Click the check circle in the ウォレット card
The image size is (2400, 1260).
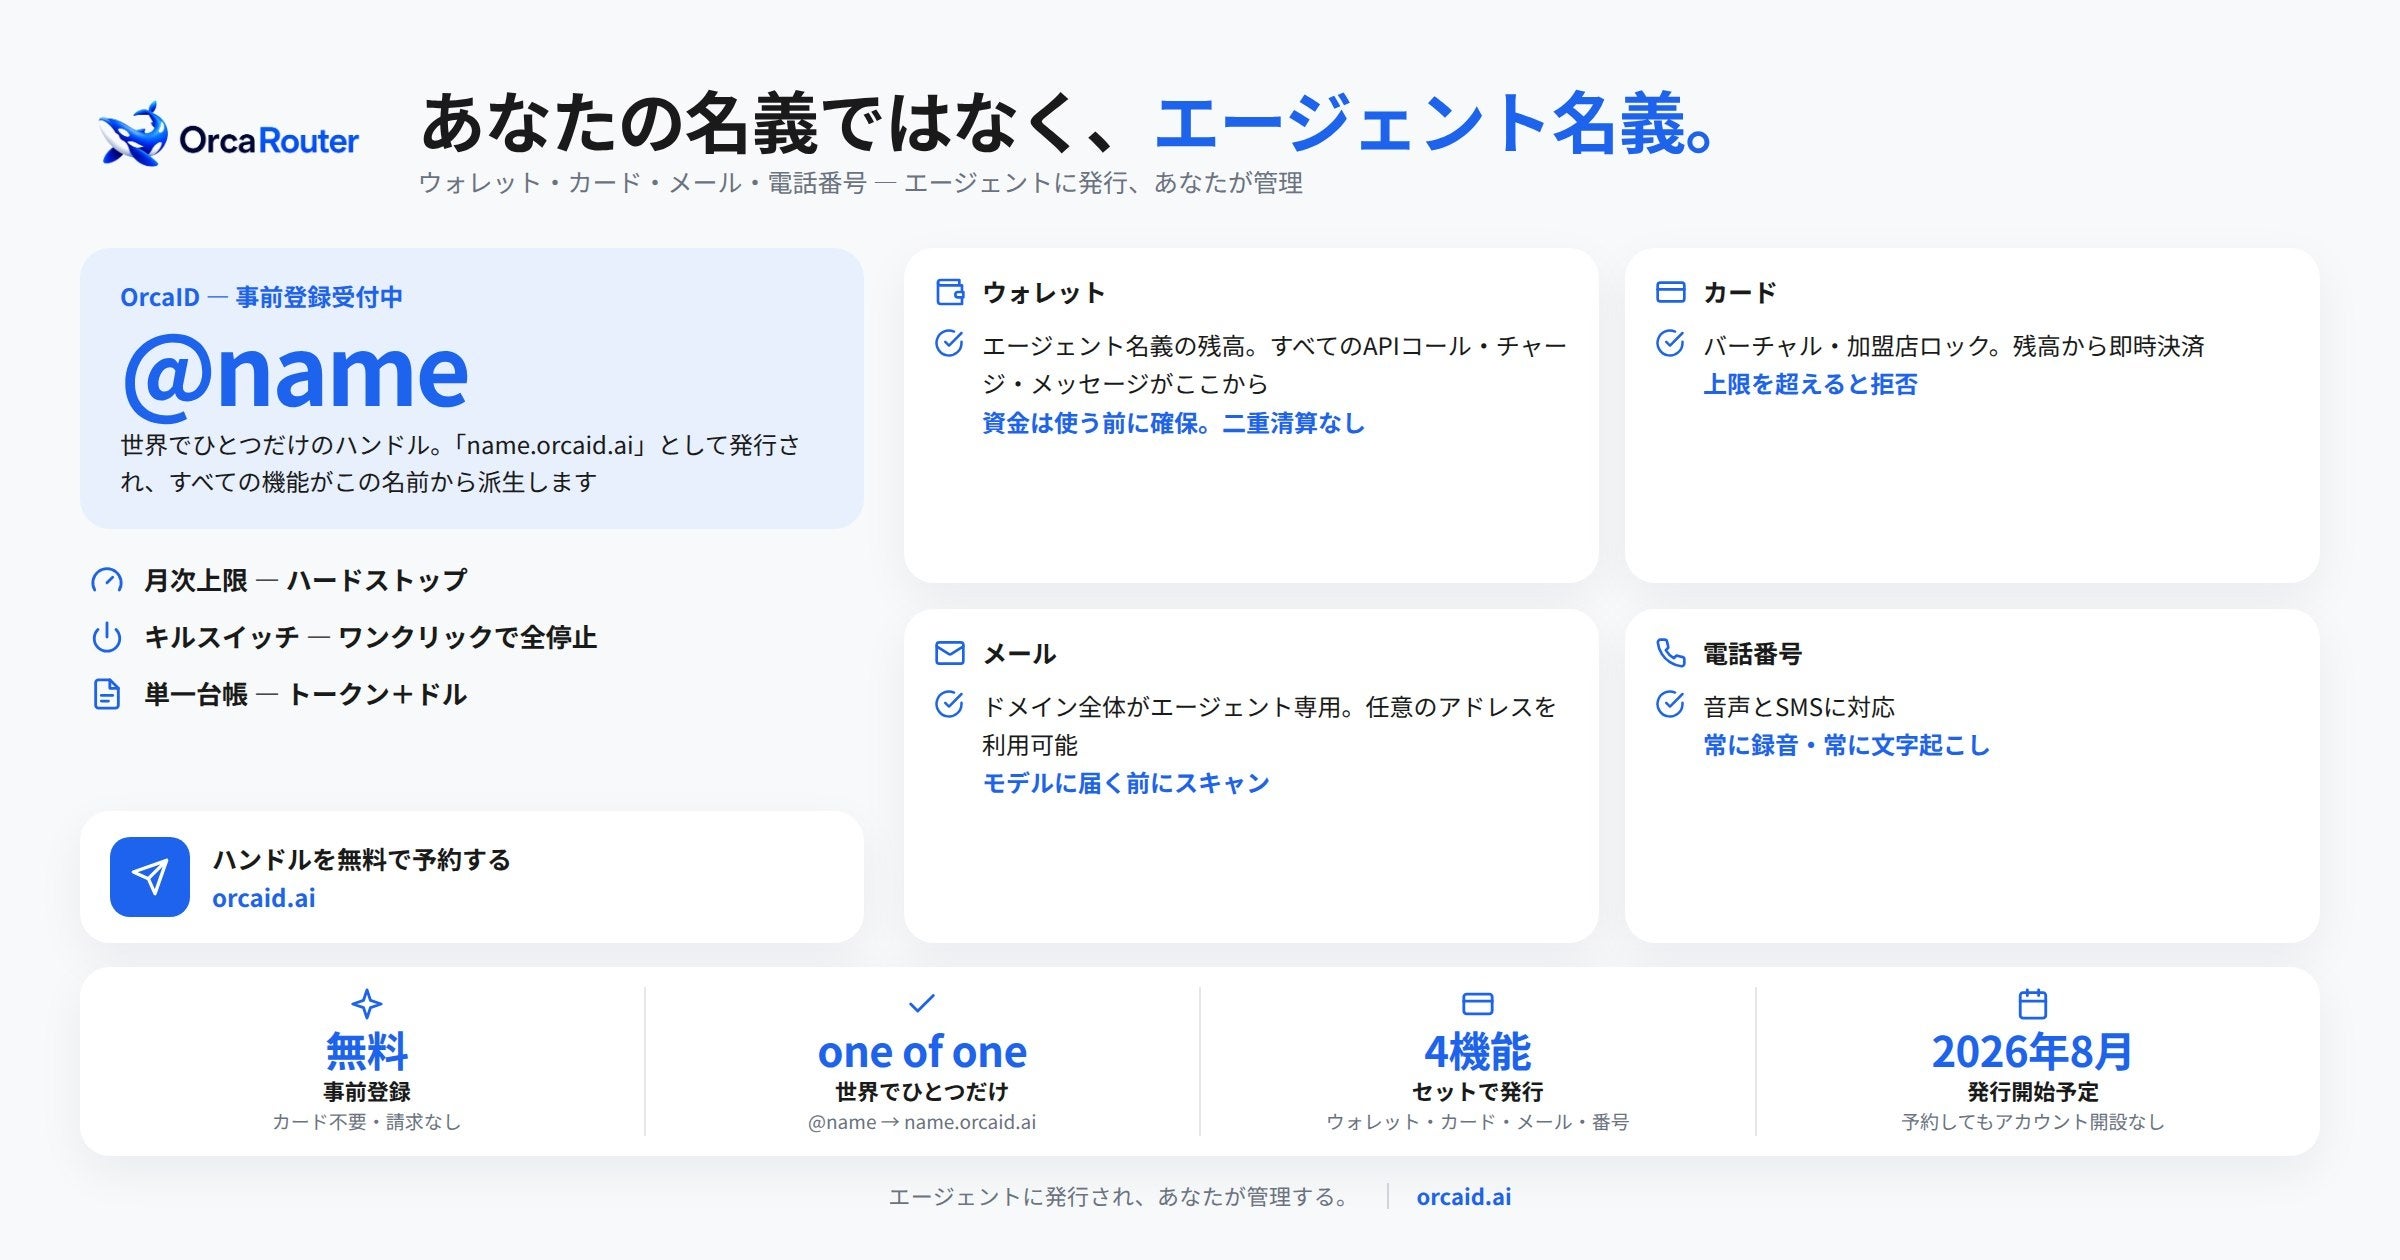(x=949, y=344)
